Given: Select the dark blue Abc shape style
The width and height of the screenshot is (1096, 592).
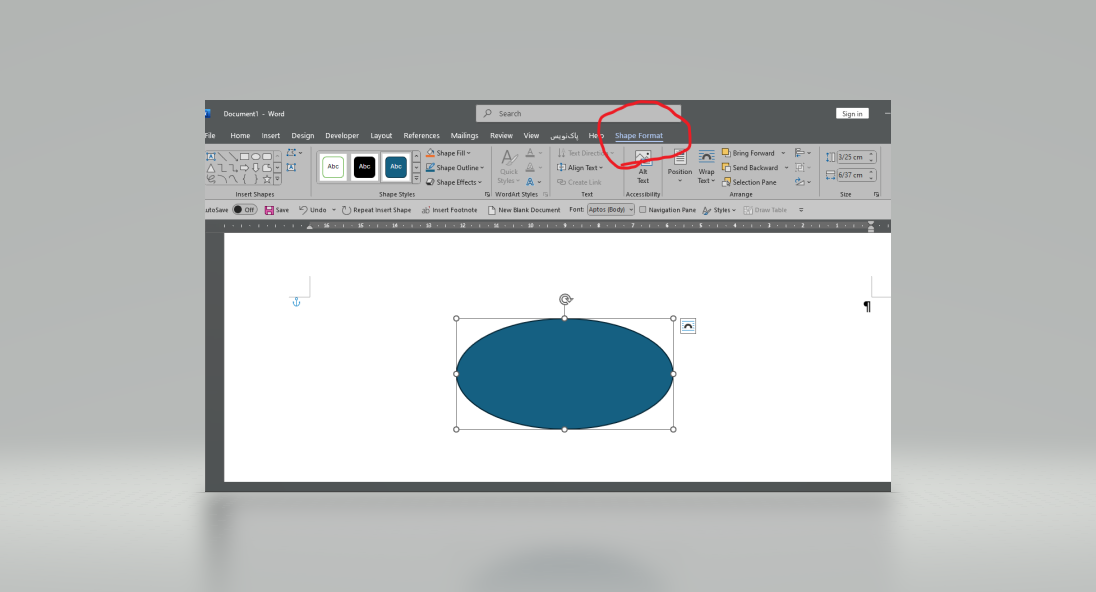Looking at the screenshot, I should [395, 166].
